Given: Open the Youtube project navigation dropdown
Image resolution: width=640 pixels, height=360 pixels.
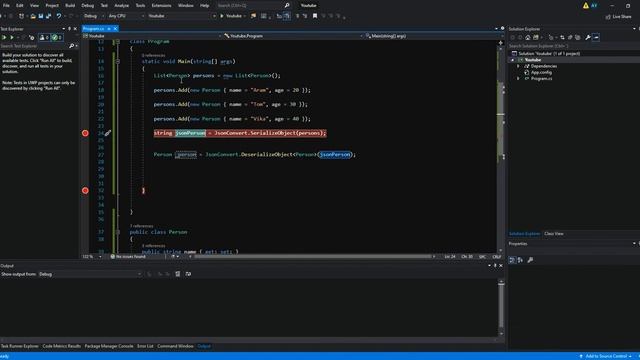Looking at the screenshot, I should coord(152,36).
